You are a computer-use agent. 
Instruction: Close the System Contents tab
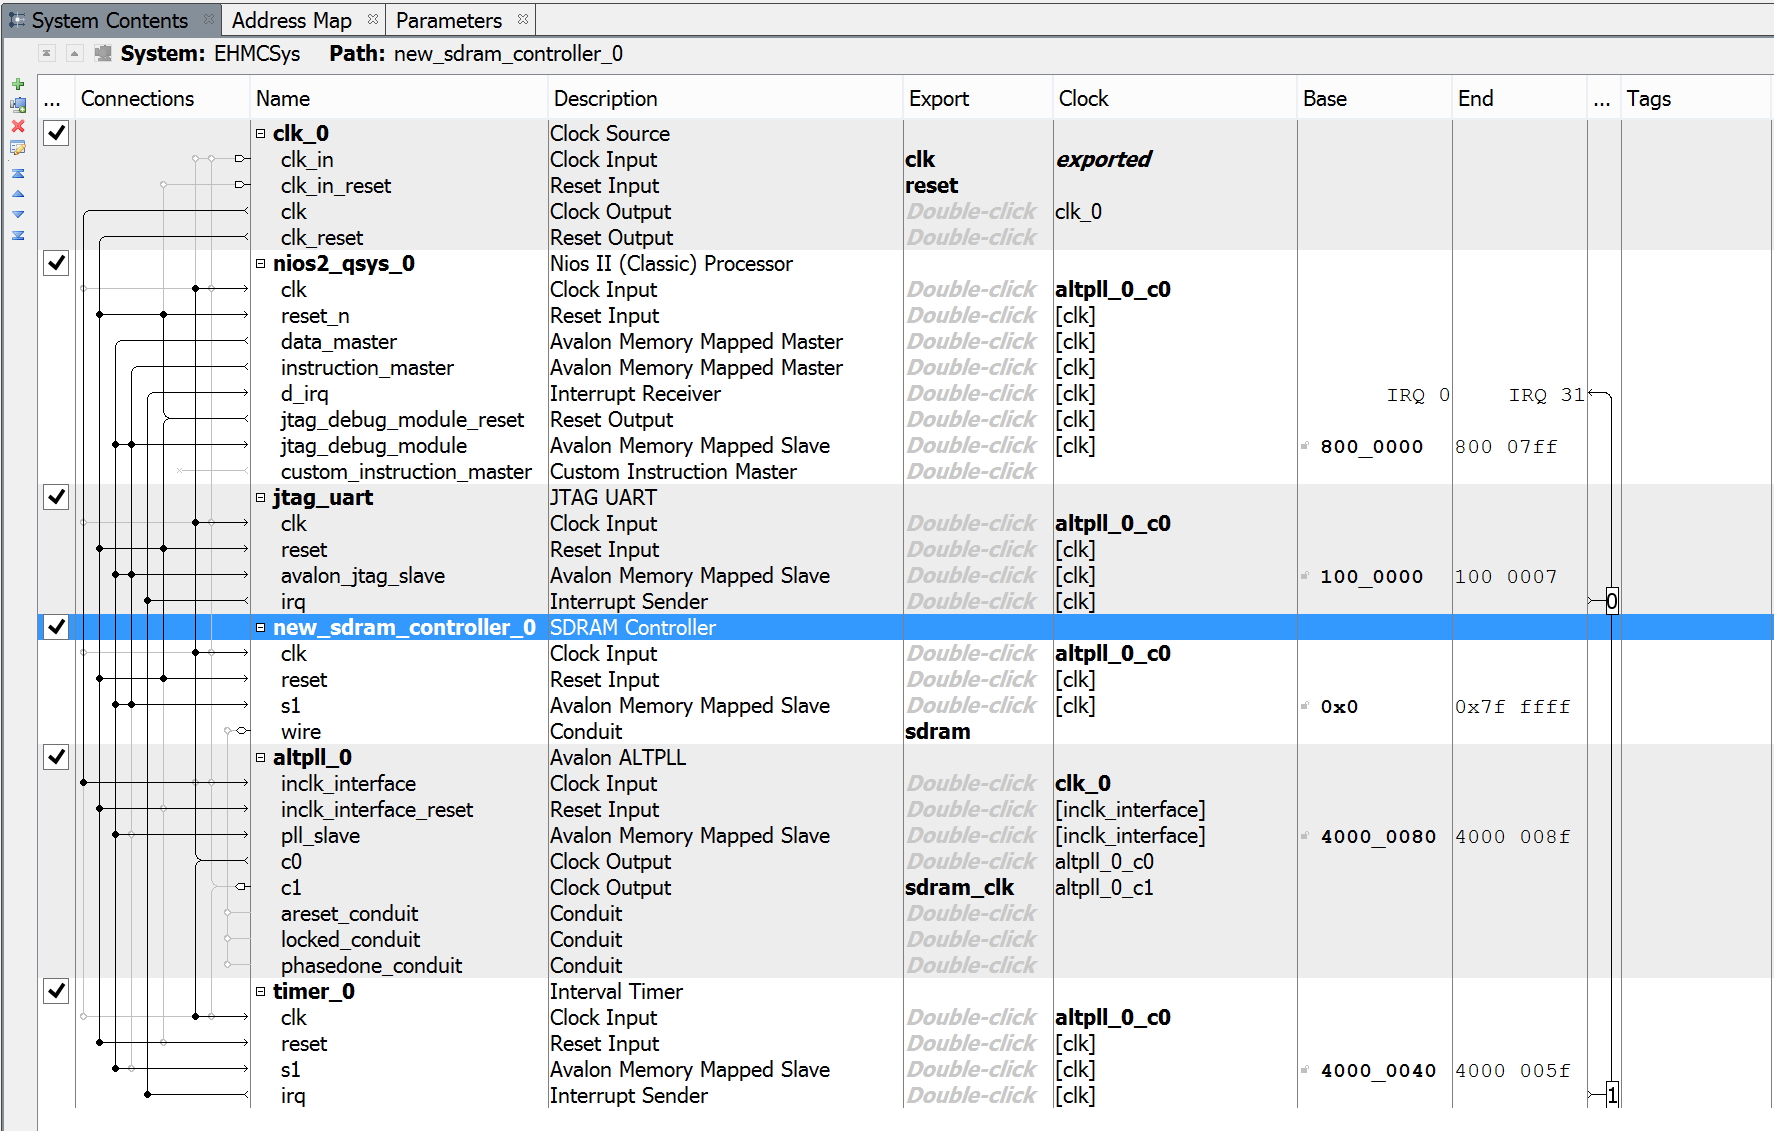(208, 19)
